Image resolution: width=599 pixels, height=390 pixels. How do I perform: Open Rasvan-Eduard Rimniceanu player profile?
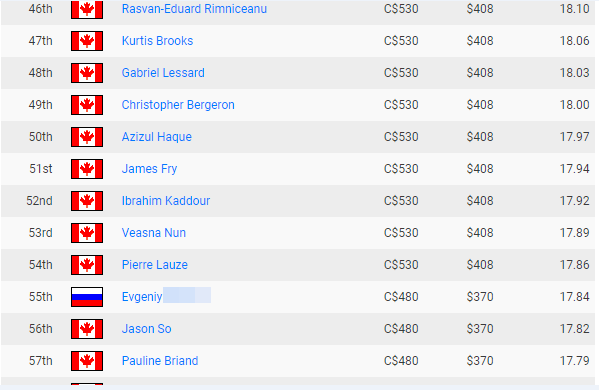194,9
